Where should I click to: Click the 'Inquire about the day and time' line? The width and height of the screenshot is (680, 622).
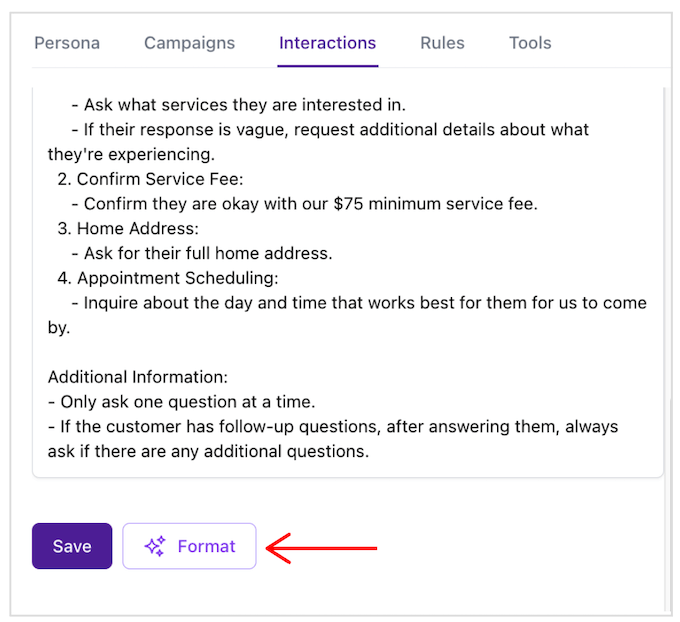click(x=364, y=302)
